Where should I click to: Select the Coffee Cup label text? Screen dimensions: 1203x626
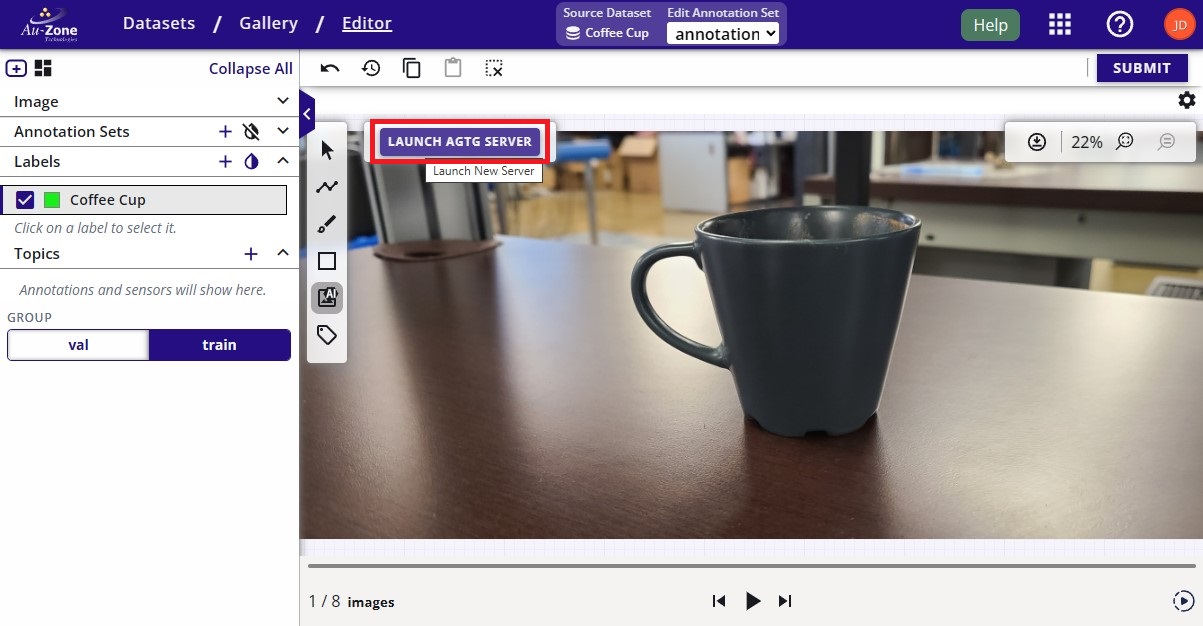click(108, 200)
